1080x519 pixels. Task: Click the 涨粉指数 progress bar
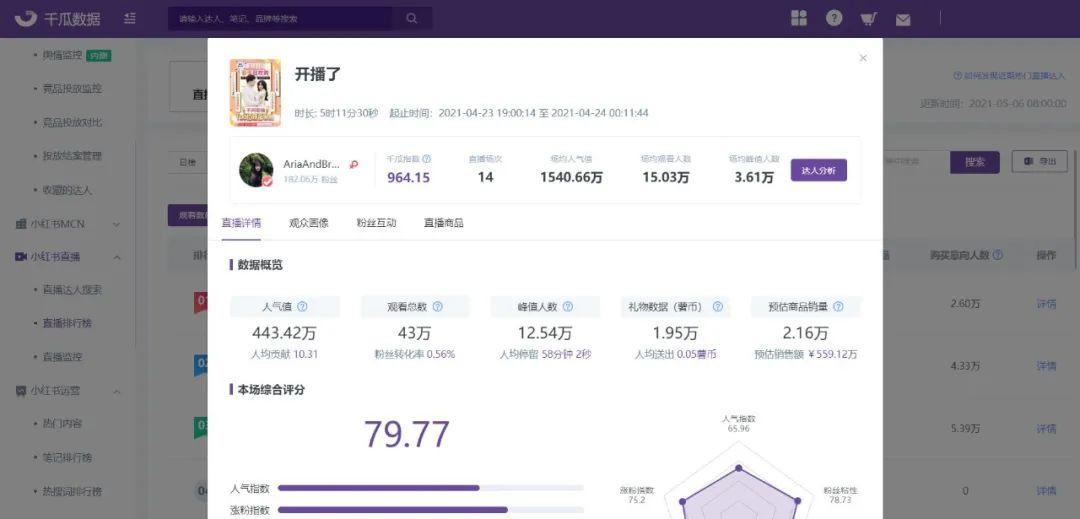[x=430, y=510]
